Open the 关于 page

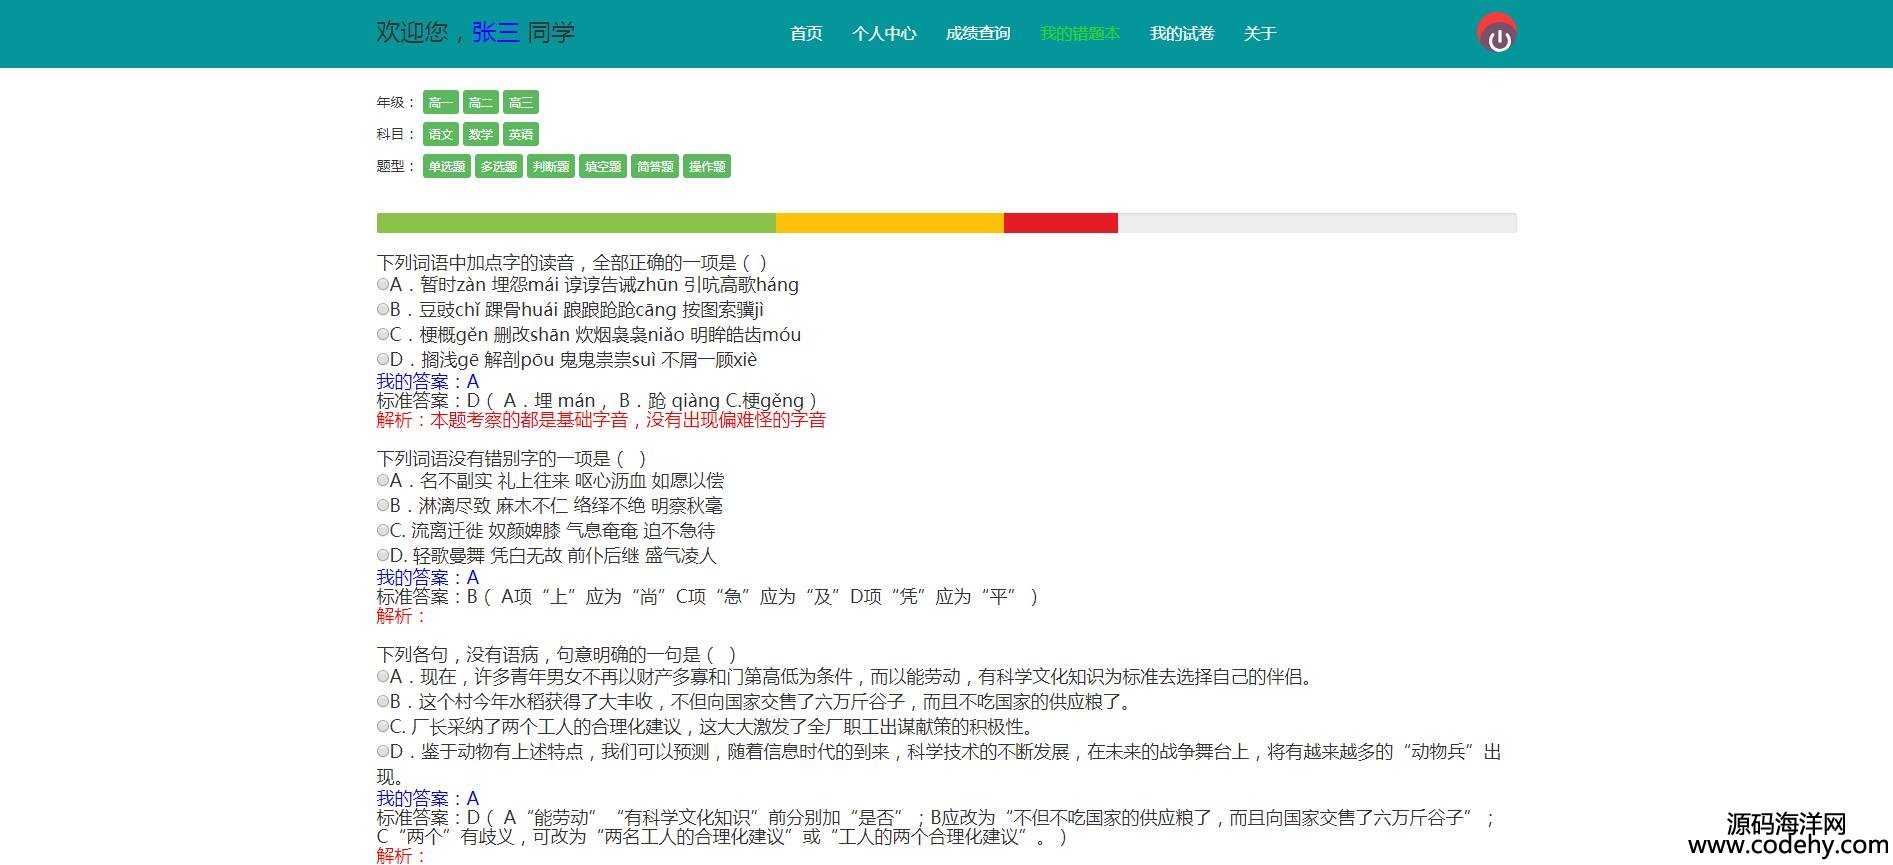pyautogui.click(x=1259, y=34)
